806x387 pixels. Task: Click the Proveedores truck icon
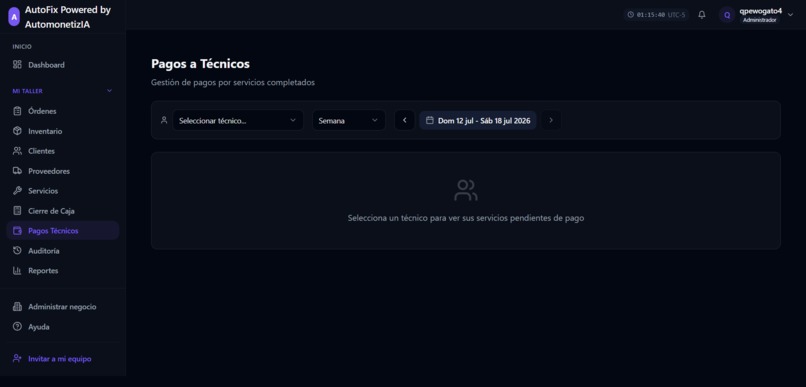pyautogui.click(x=17, y=171)
